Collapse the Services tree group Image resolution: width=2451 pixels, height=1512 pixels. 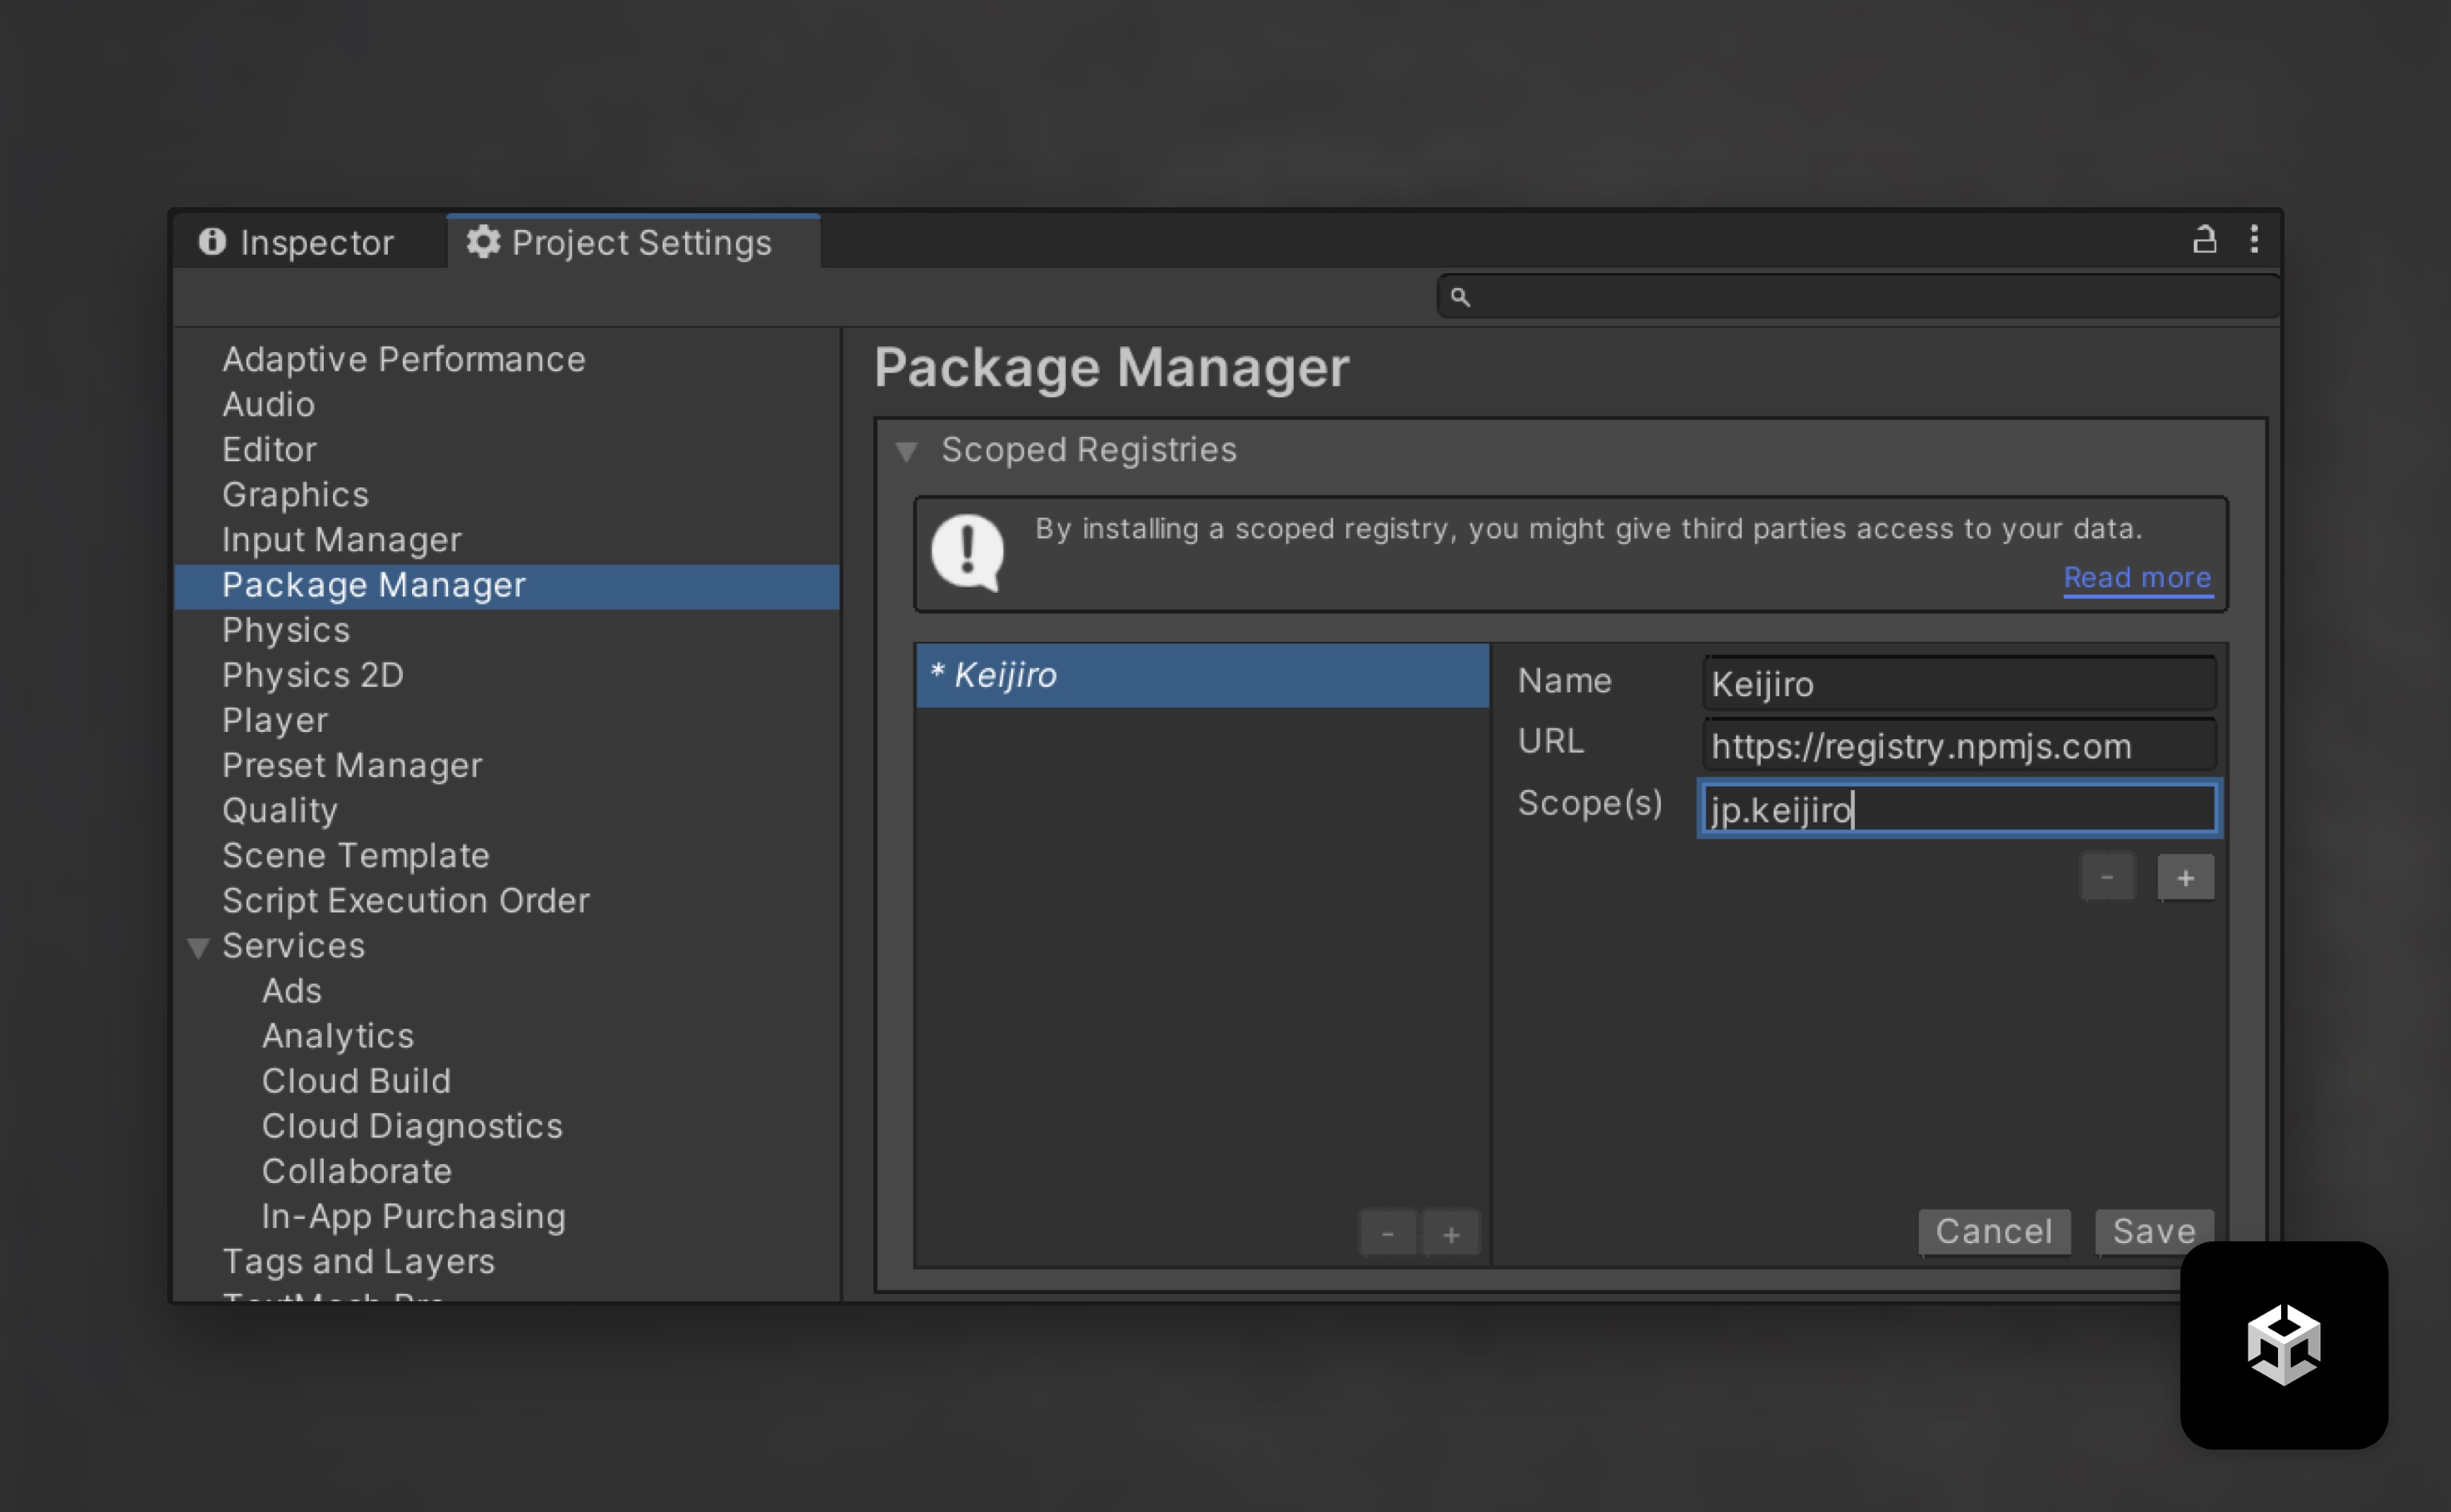pos(198,947)
